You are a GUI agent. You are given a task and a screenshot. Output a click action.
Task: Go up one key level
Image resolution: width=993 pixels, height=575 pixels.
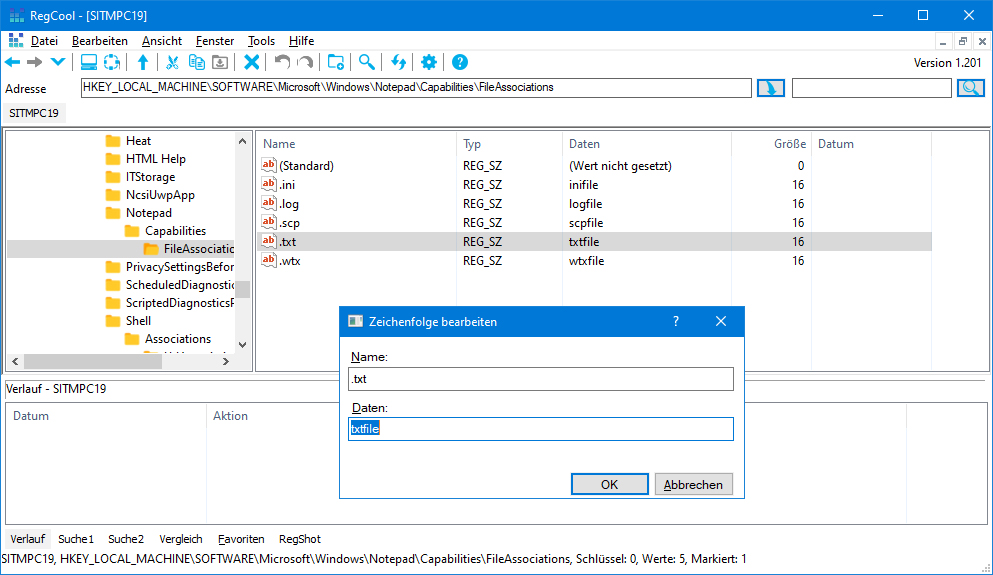point(143,62)
